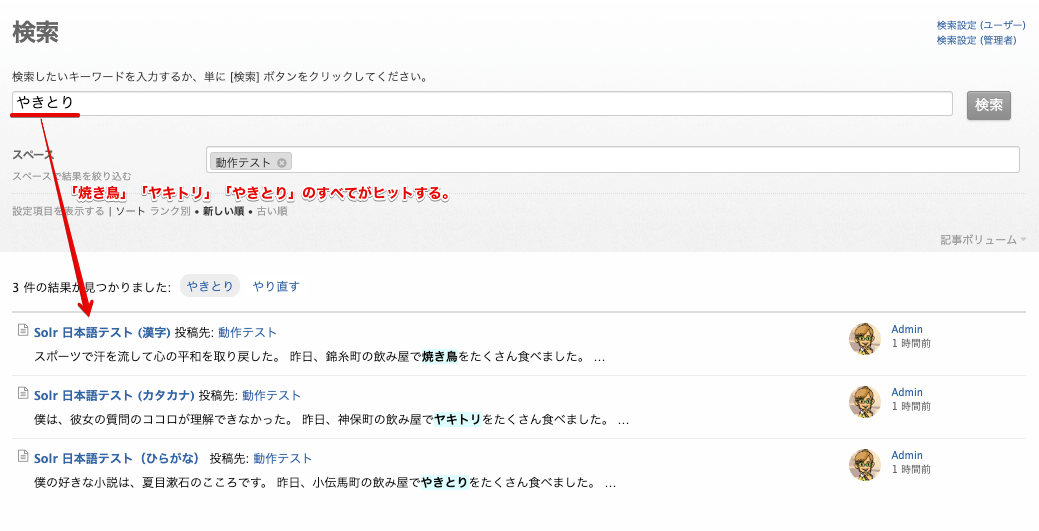Sort results by 古い順
Image resolution: width=1039 pixels, height=531 pixels.
pyautogui.click(x=272, y=211)
